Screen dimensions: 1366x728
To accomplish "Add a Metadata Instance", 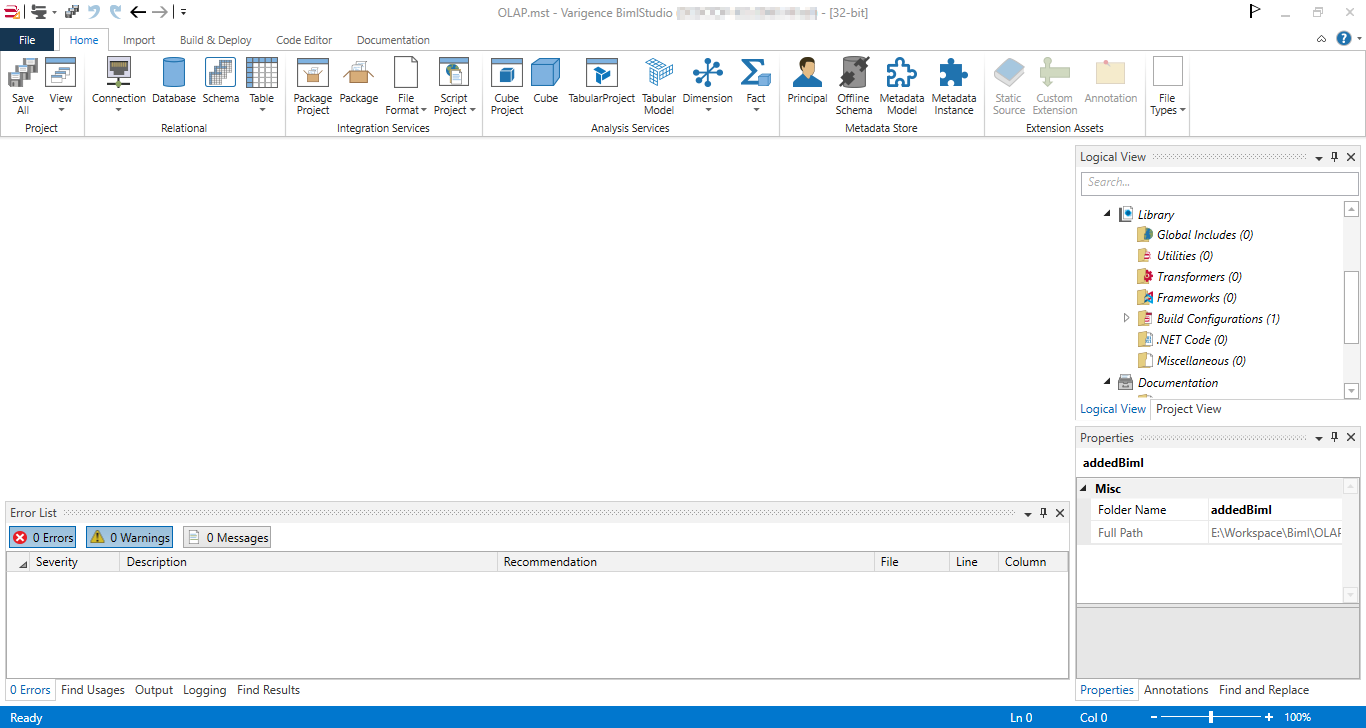I will [954, 86].
